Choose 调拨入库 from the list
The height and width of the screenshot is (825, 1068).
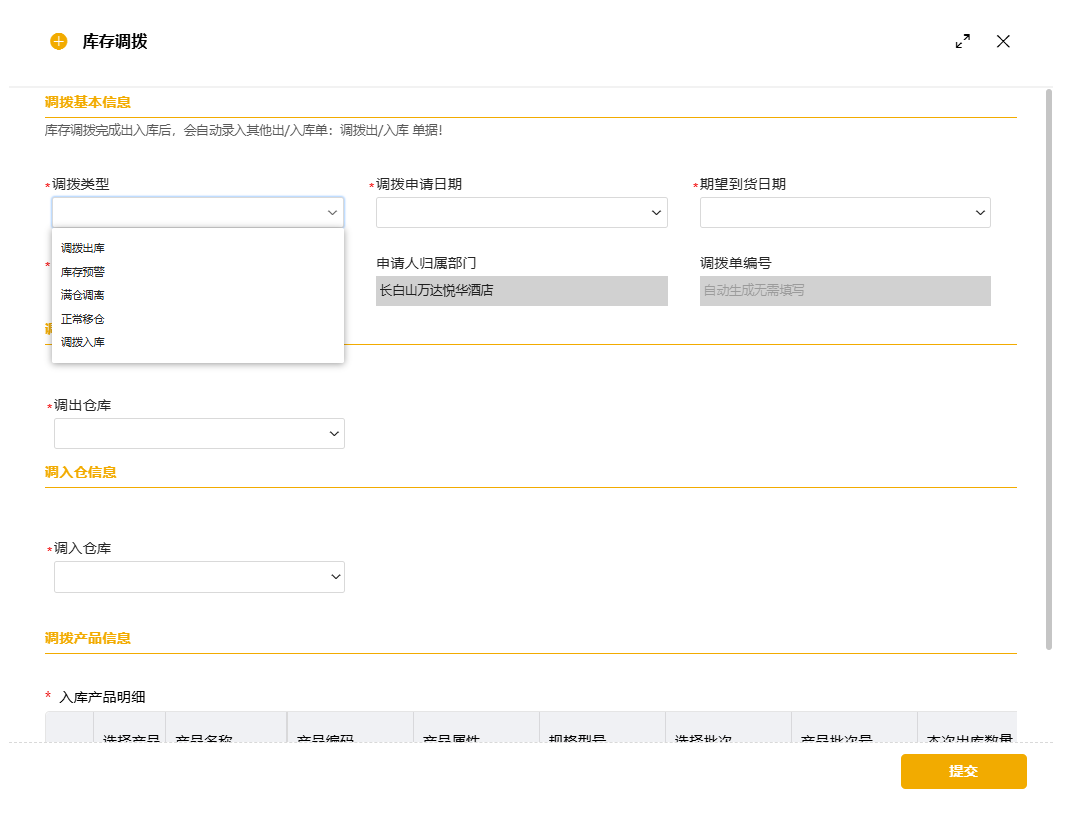pyautogui.click(x=83, y=342)
